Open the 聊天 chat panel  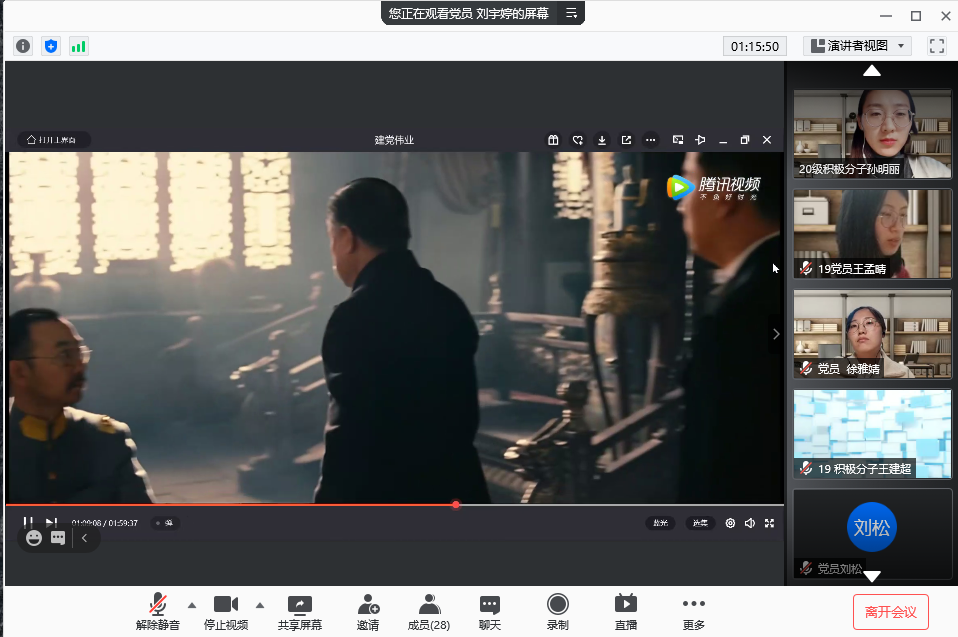489,604
